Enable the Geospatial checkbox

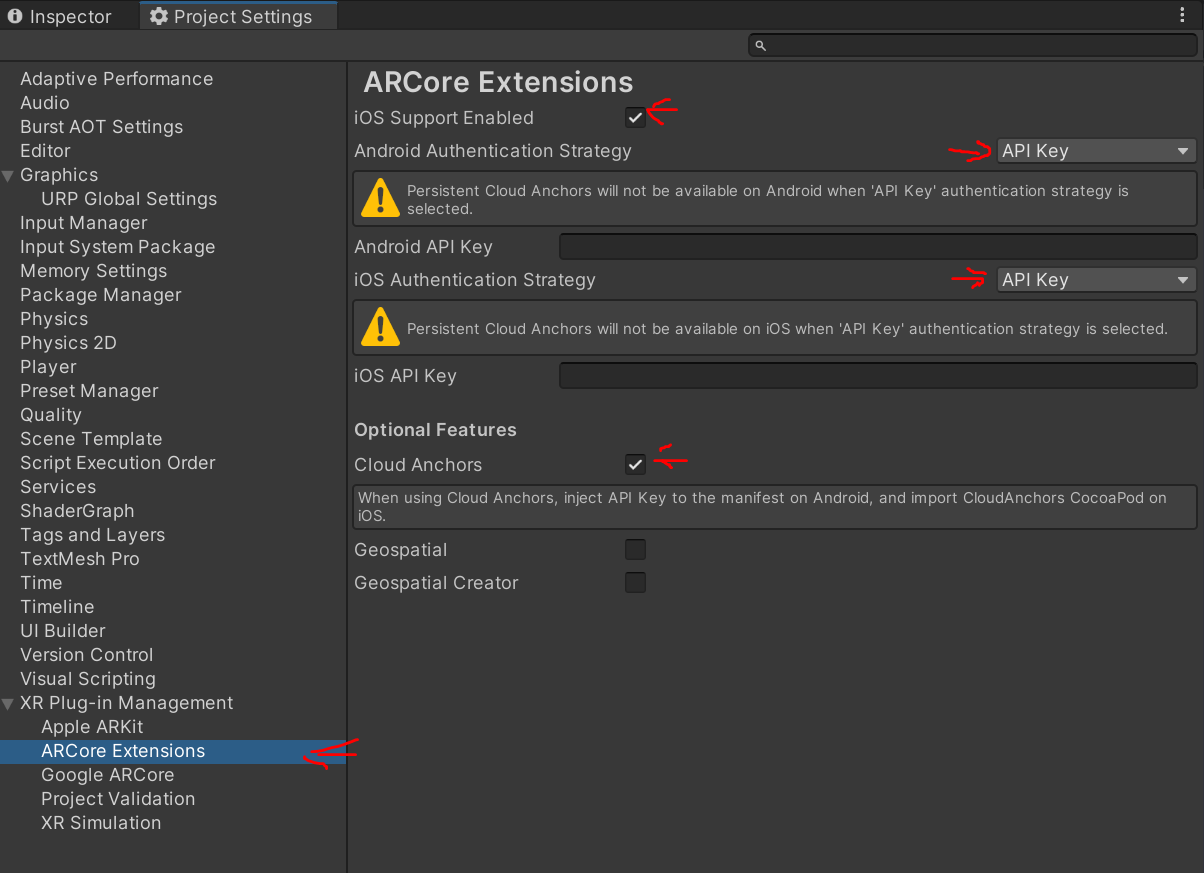[635, 550]
